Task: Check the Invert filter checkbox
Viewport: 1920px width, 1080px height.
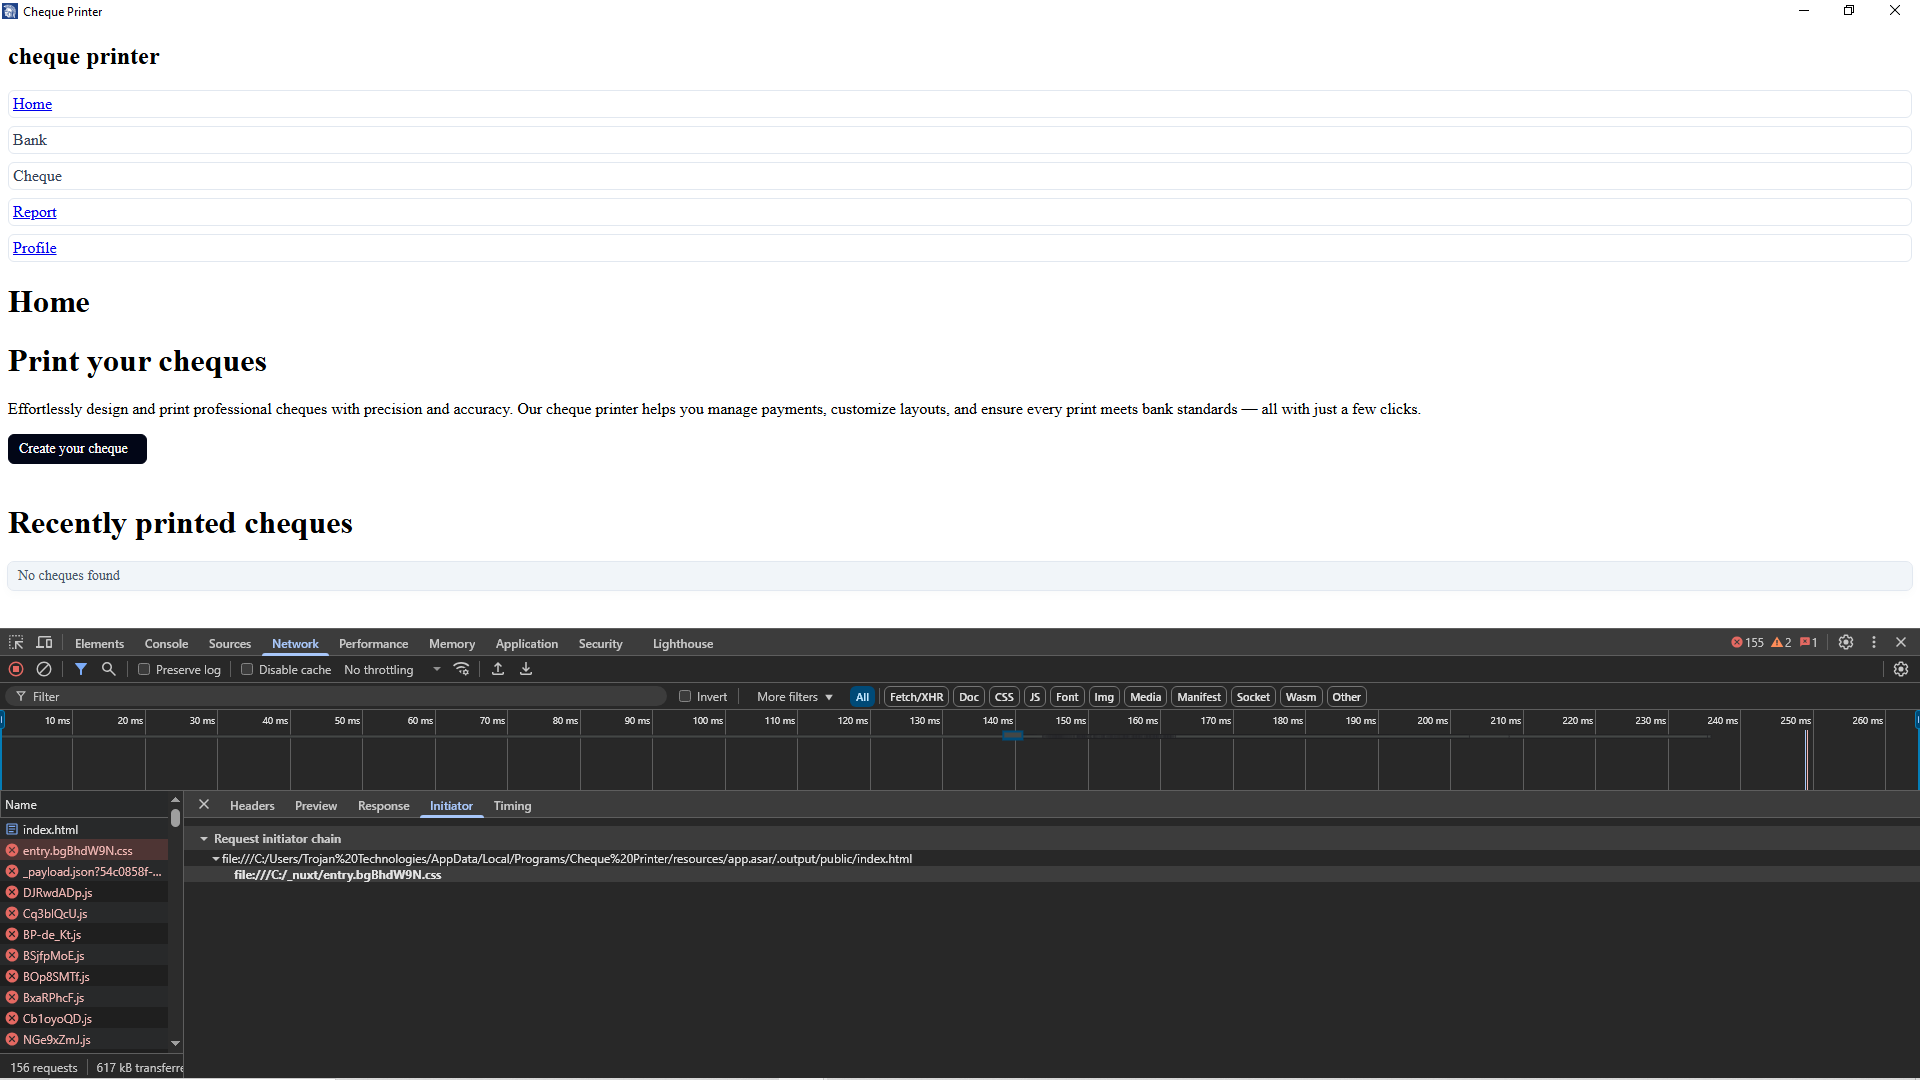Action: 685,697
